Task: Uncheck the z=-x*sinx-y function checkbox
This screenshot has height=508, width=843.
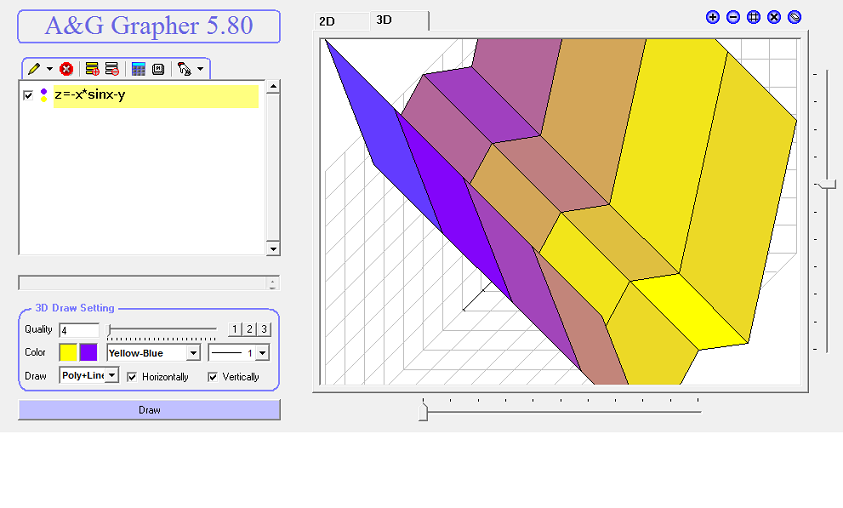Action: (28, 96)
